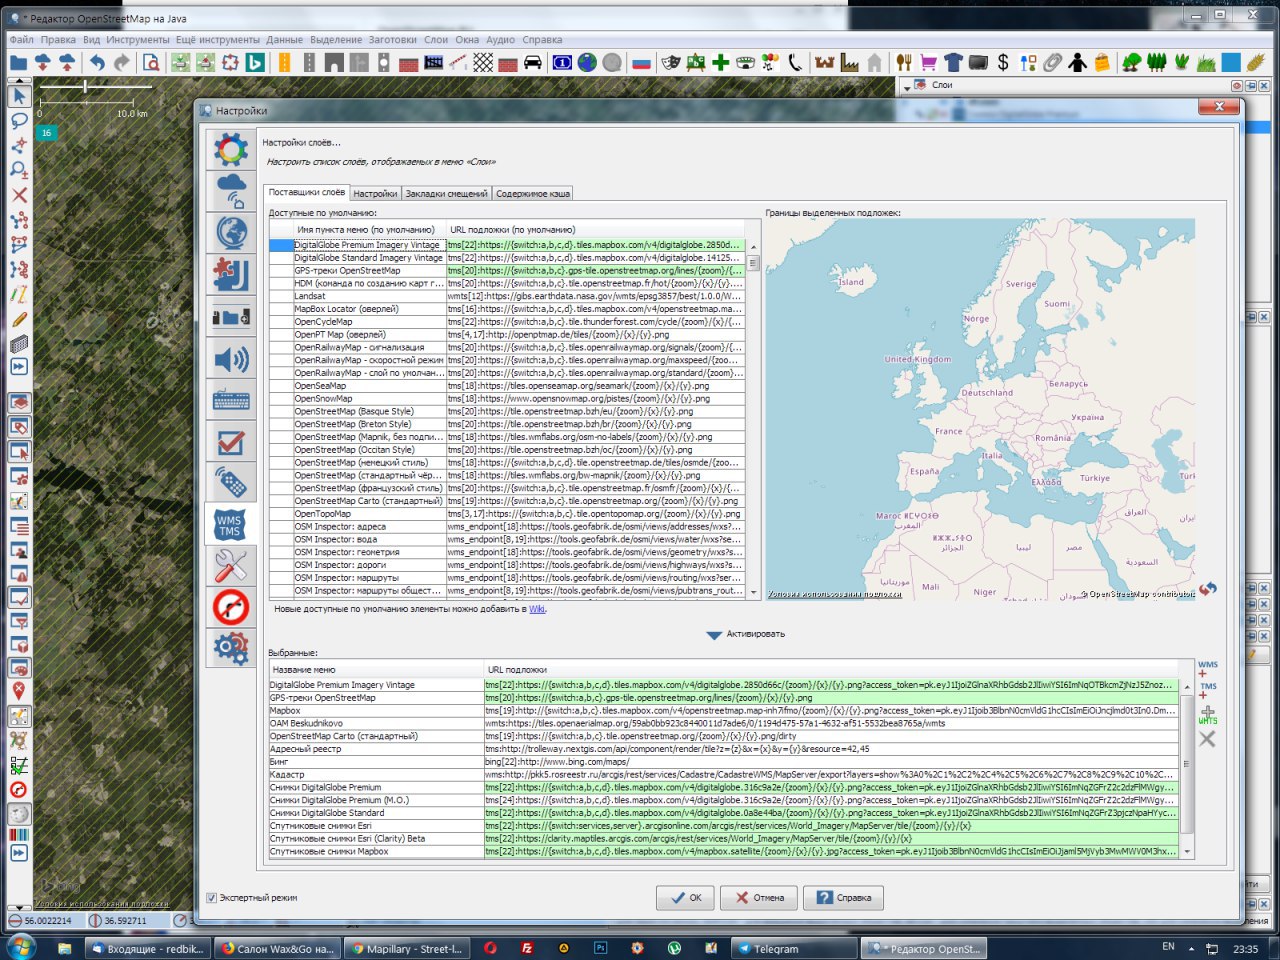The width and height of the screenshot is (1280, 960).
Task: Click the dollar sign preset icon
Action: pyautogui.click(x=1003, y=63)
